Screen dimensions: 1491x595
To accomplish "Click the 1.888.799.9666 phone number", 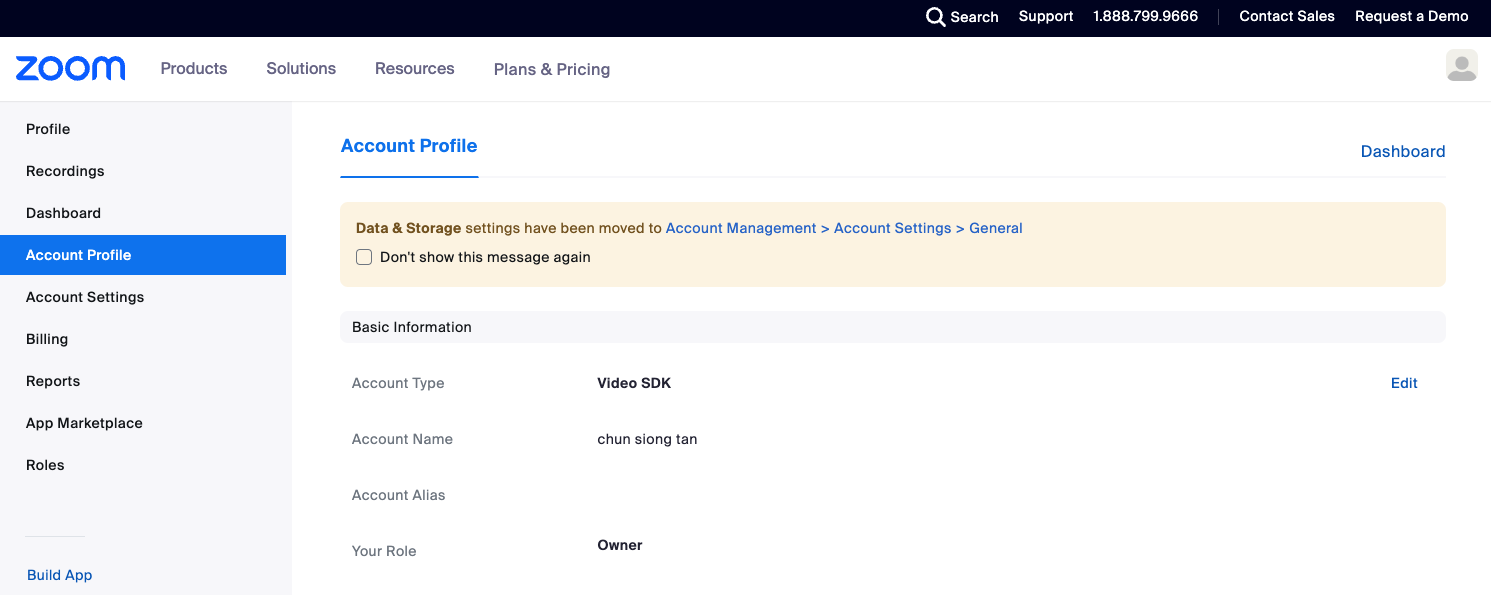I will (x=1146, y=16).
